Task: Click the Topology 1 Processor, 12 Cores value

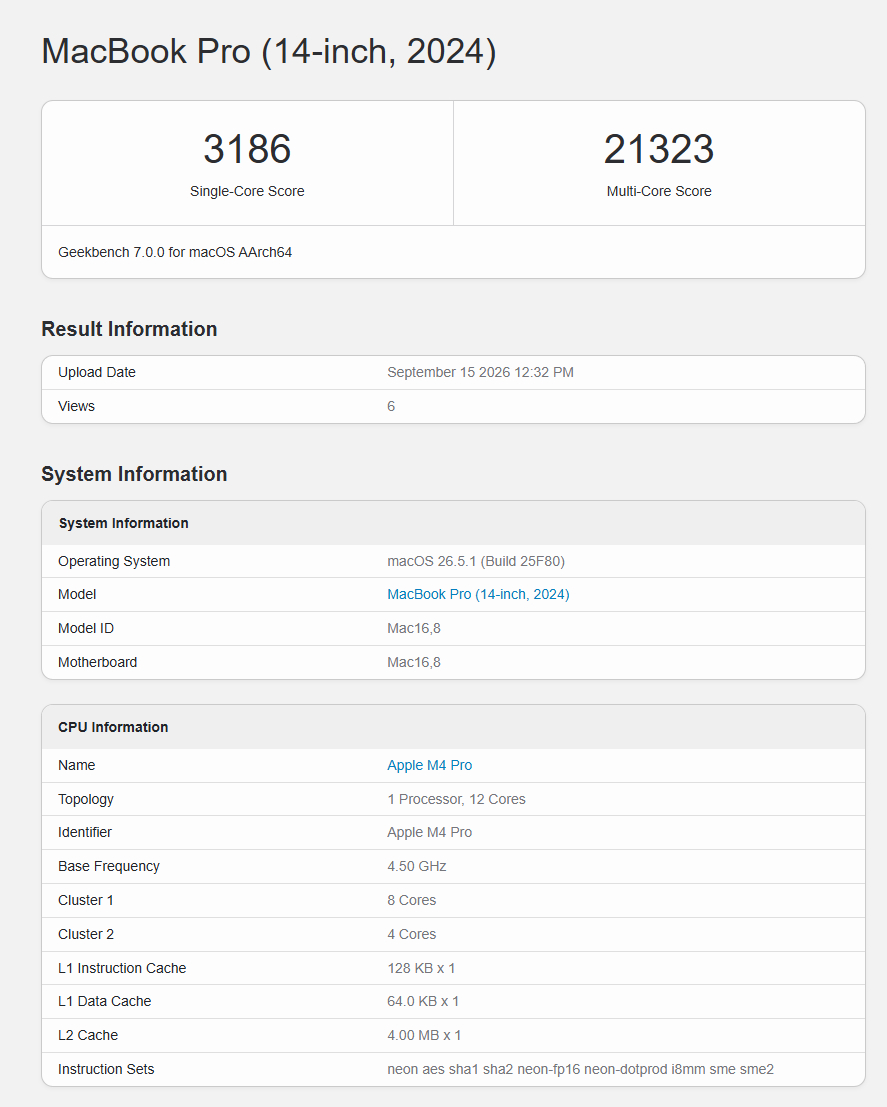Action: coord(456,799)
